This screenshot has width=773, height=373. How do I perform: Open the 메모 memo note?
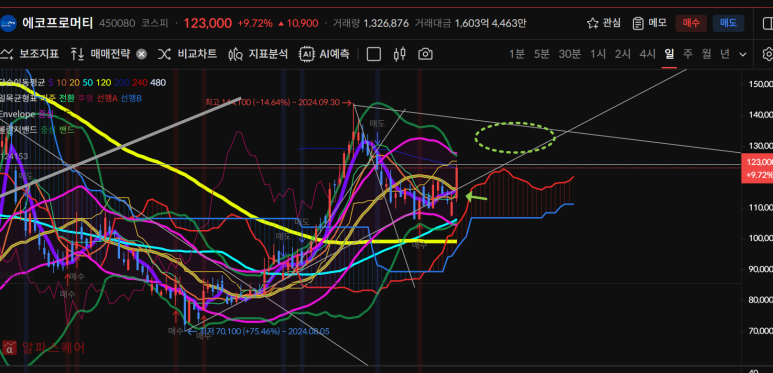649,23
